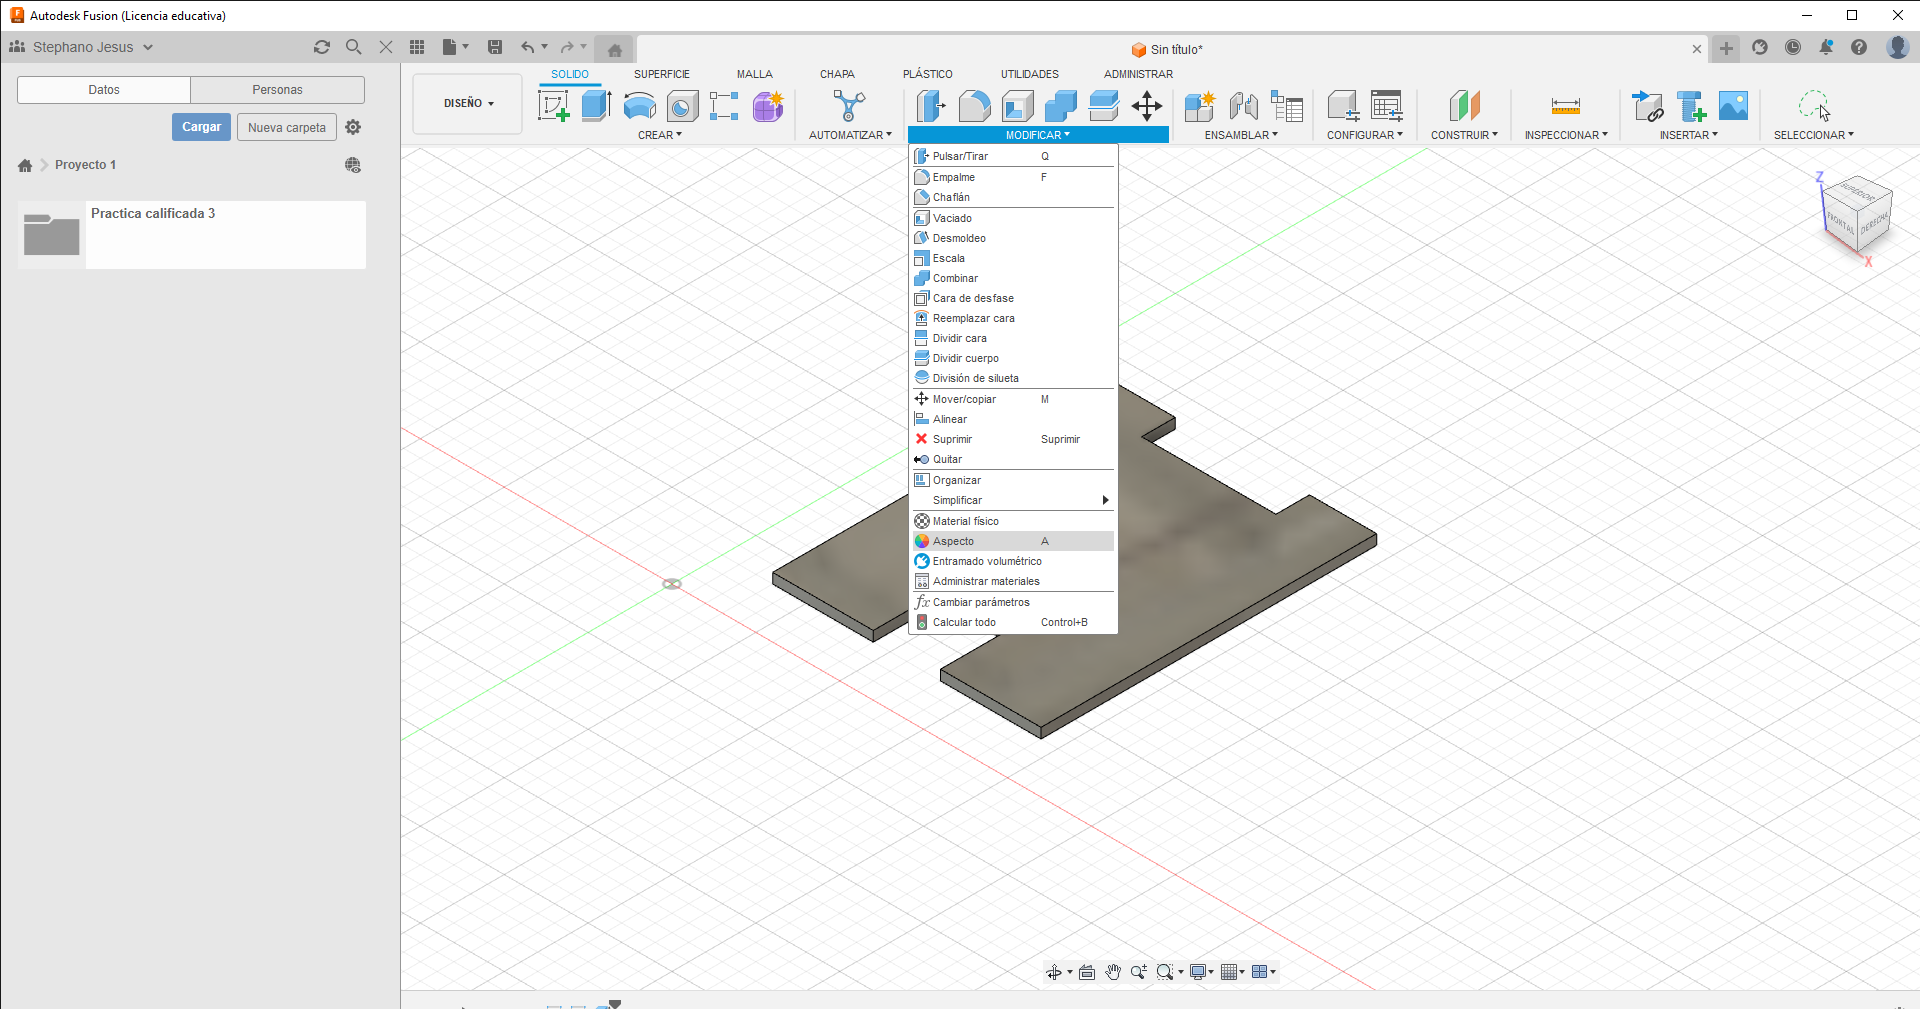Select Chaflán in the menu
Screen dimensions: 1920x1009
point(1013,197)
